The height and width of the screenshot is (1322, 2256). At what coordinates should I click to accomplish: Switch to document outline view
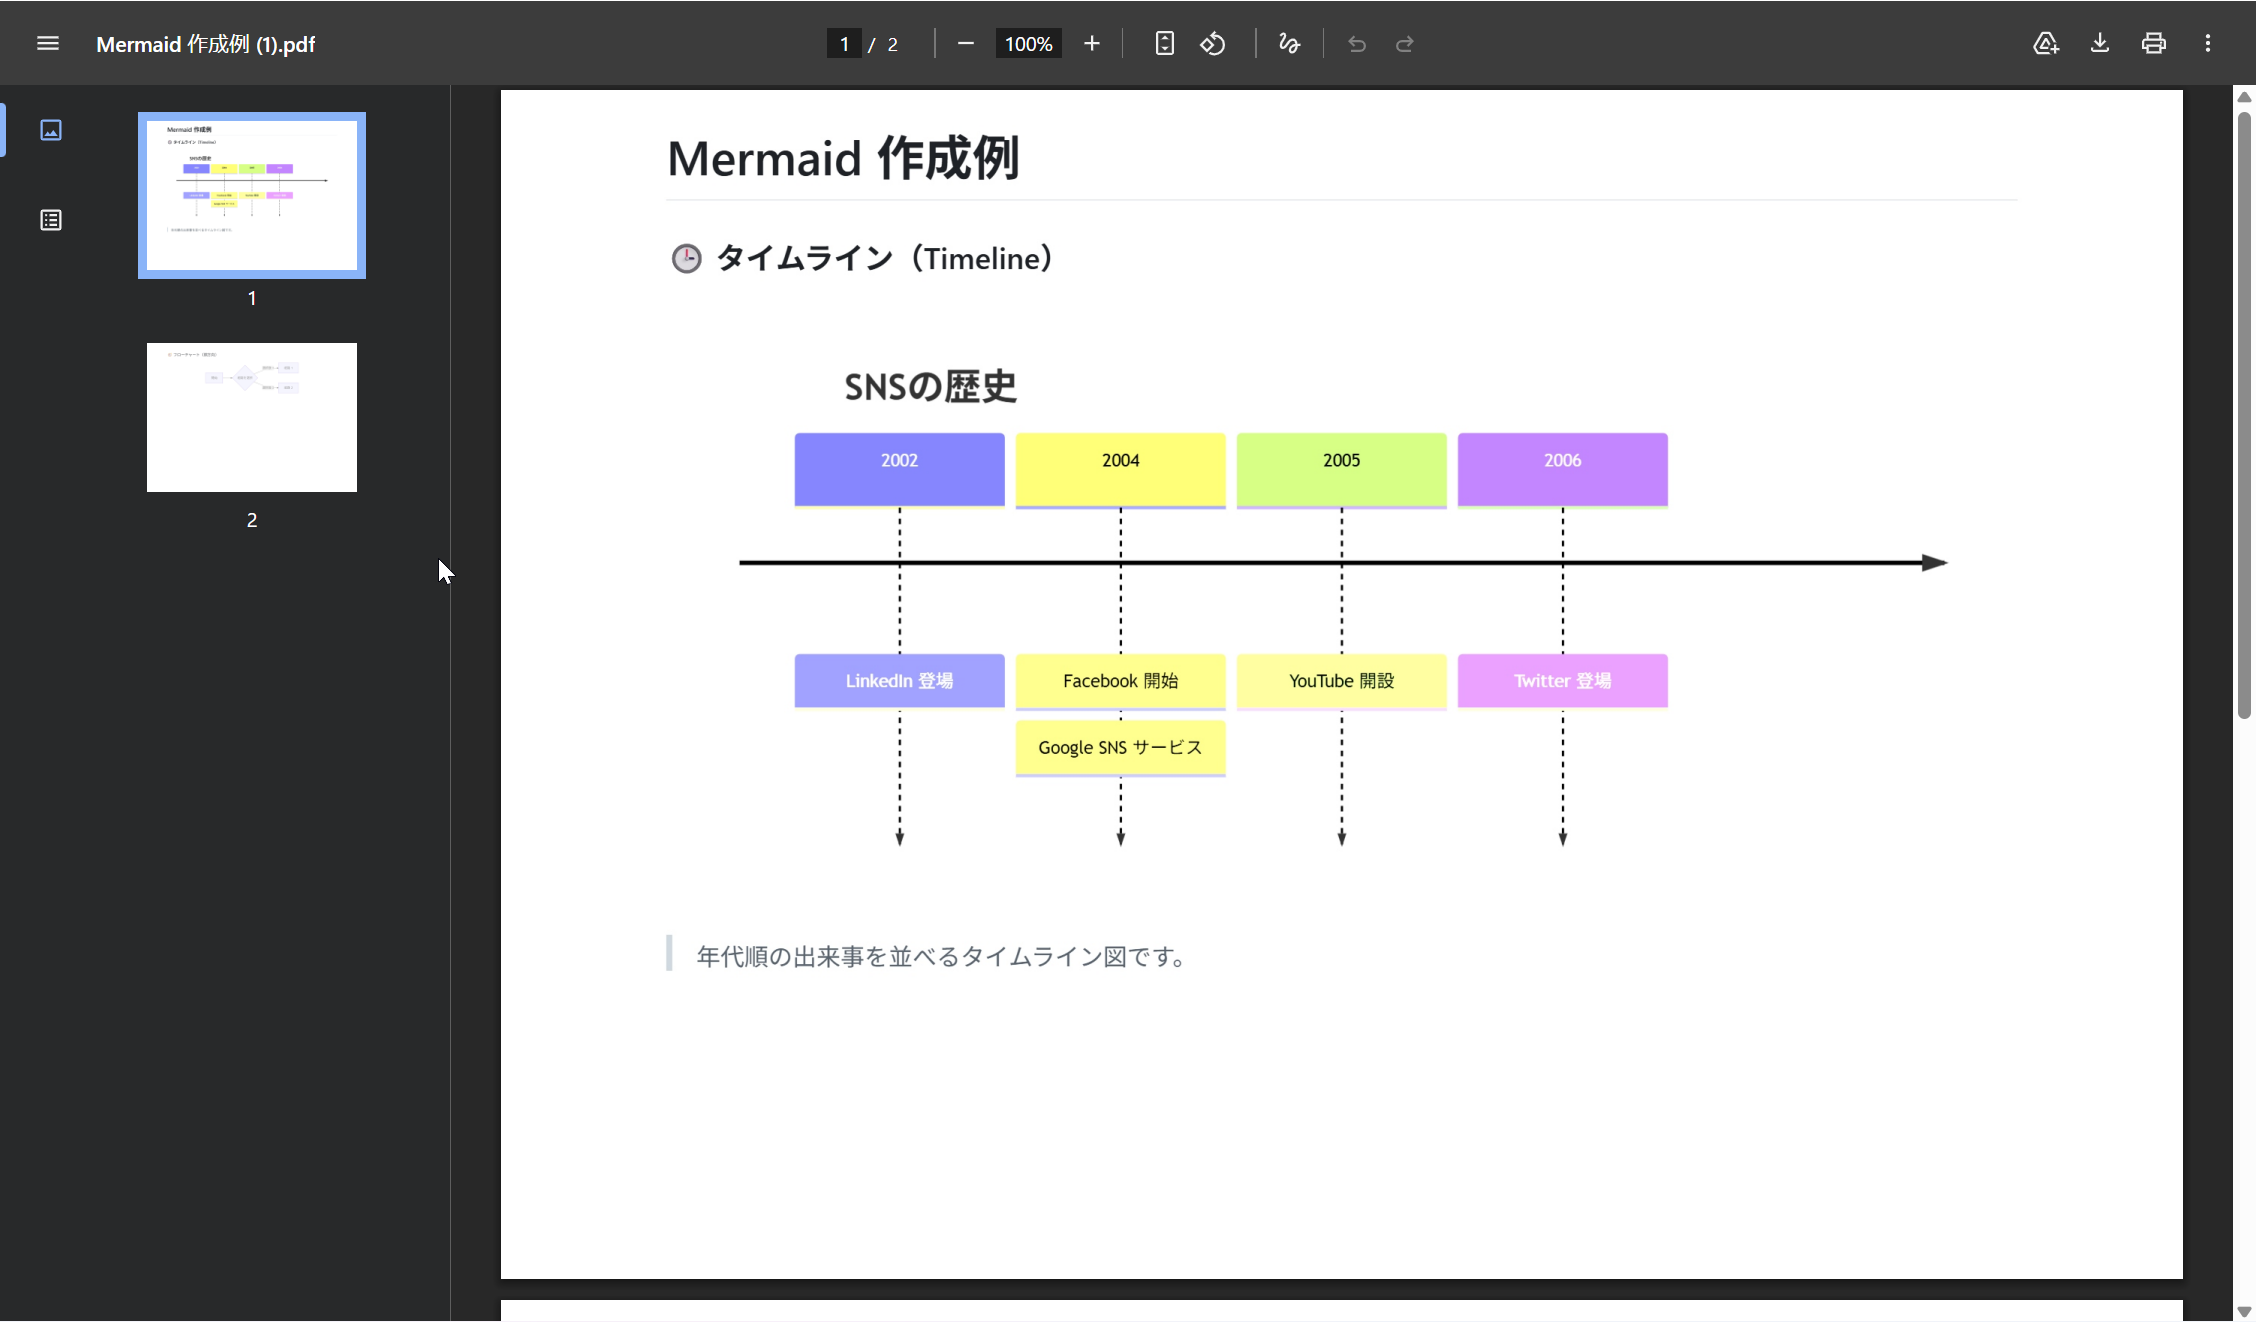click(x=51, y=220)
